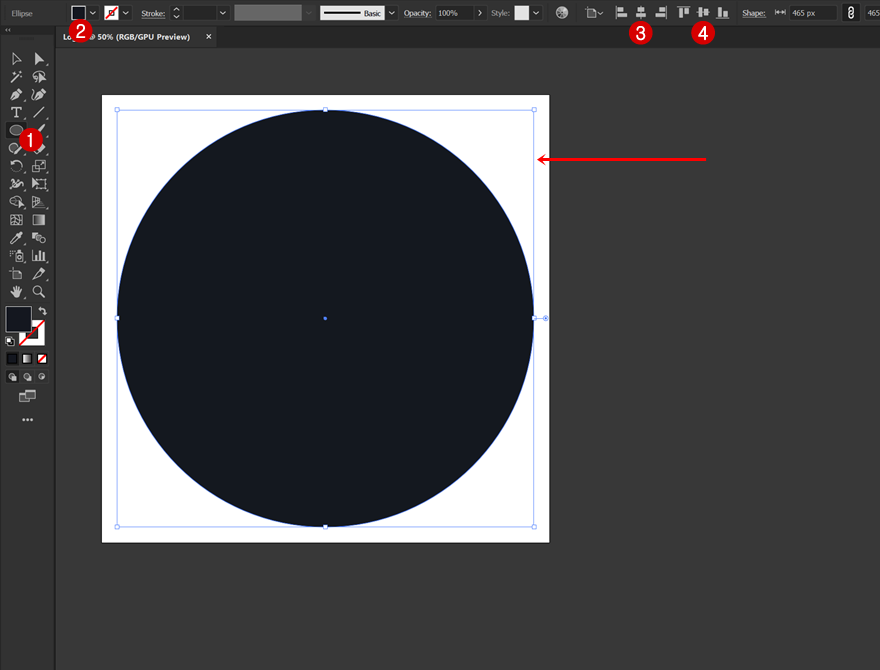Click the large Fill color swatch
Image resolution: width=880 pixels, height=670 pixels.
(x=18, y=320)
